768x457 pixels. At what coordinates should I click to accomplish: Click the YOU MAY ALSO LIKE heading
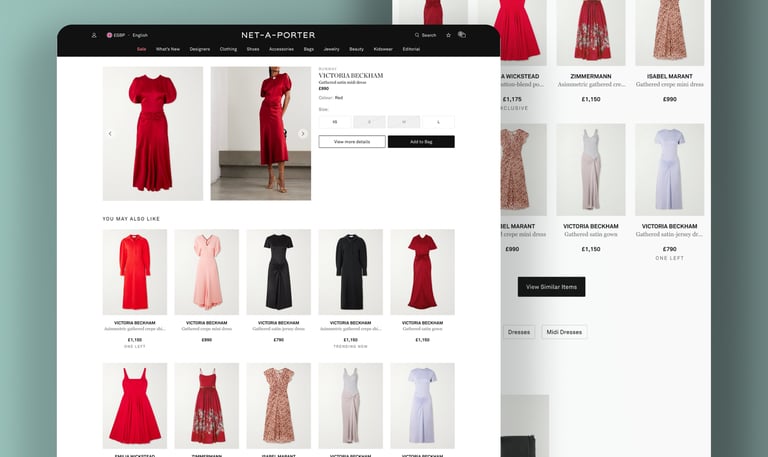point(131,219)
